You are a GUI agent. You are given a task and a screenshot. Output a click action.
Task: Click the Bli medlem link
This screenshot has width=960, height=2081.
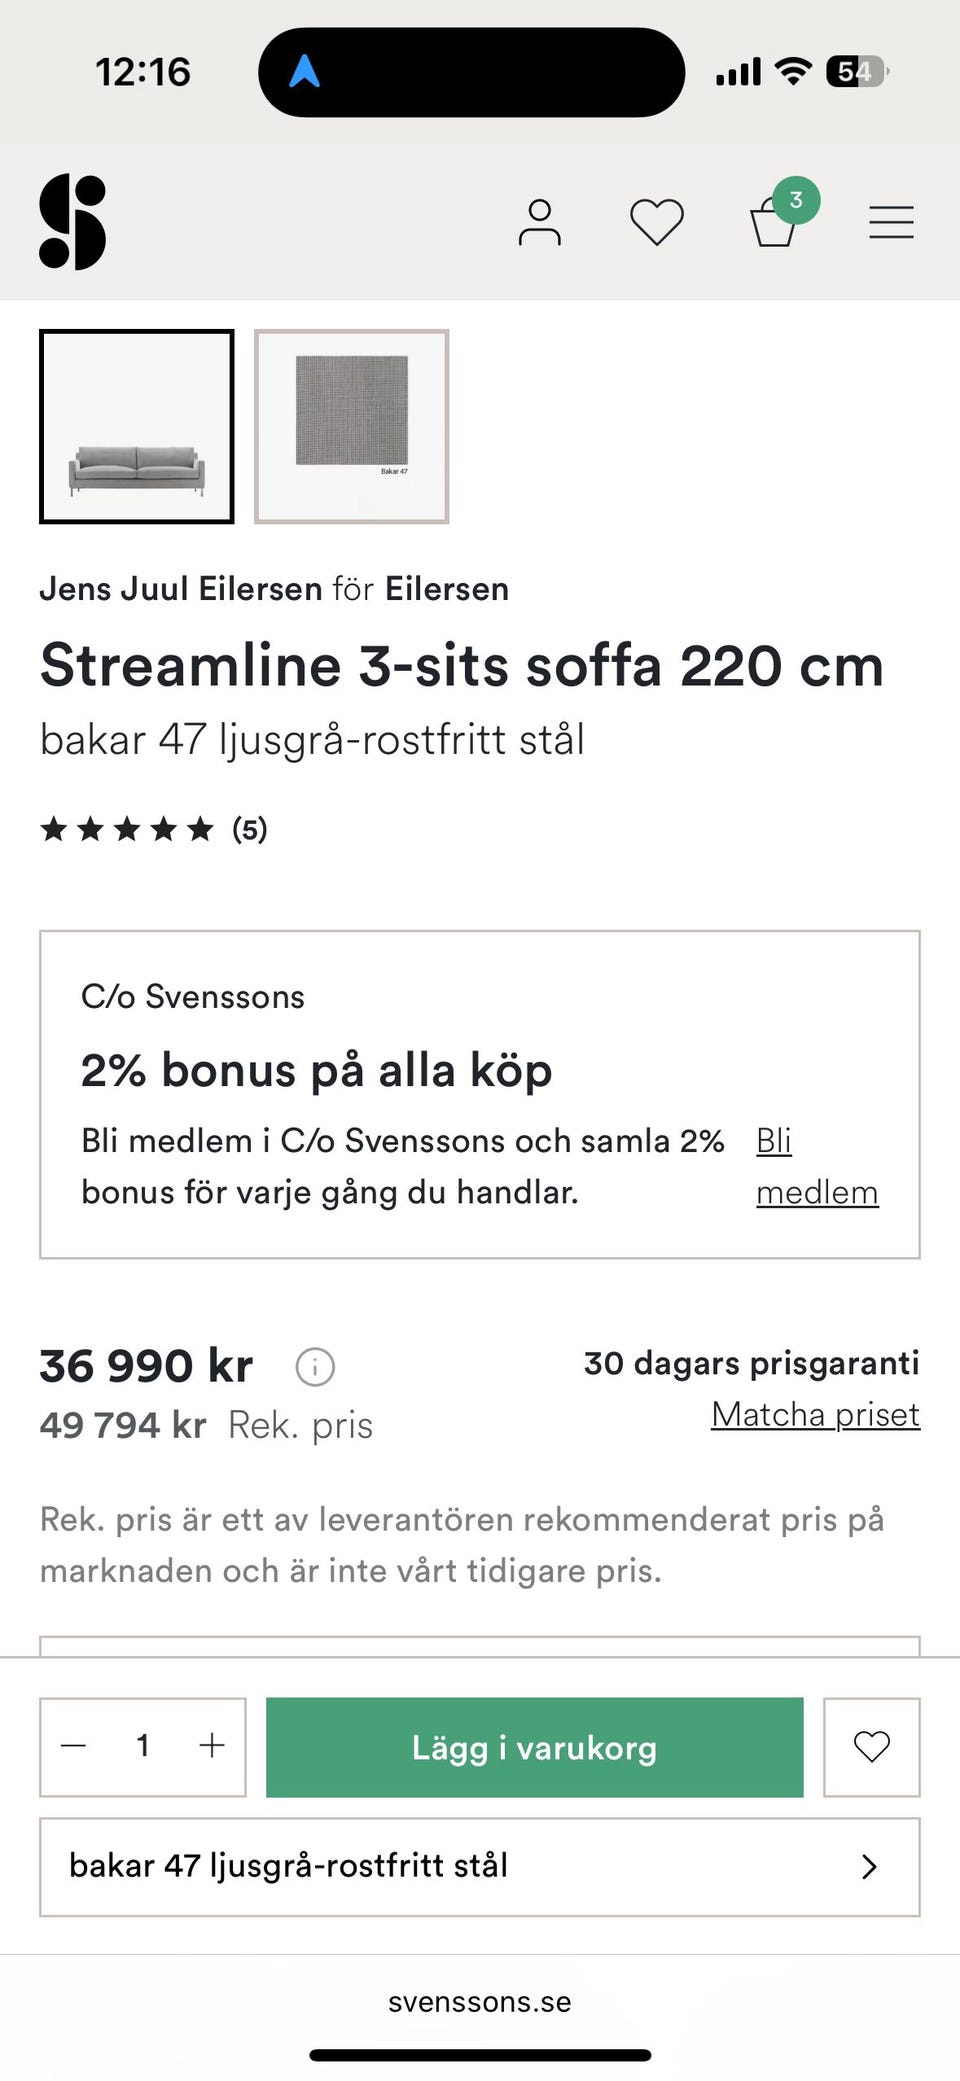pyautogui.click(x=816, y=1166)
